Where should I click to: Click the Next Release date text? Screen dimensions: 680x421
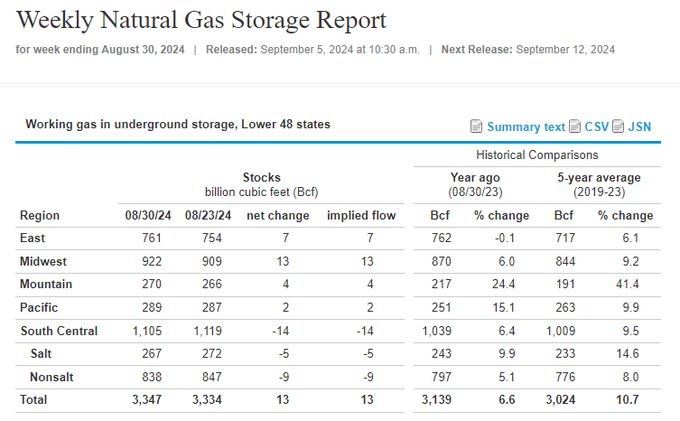tap(565, 49)
